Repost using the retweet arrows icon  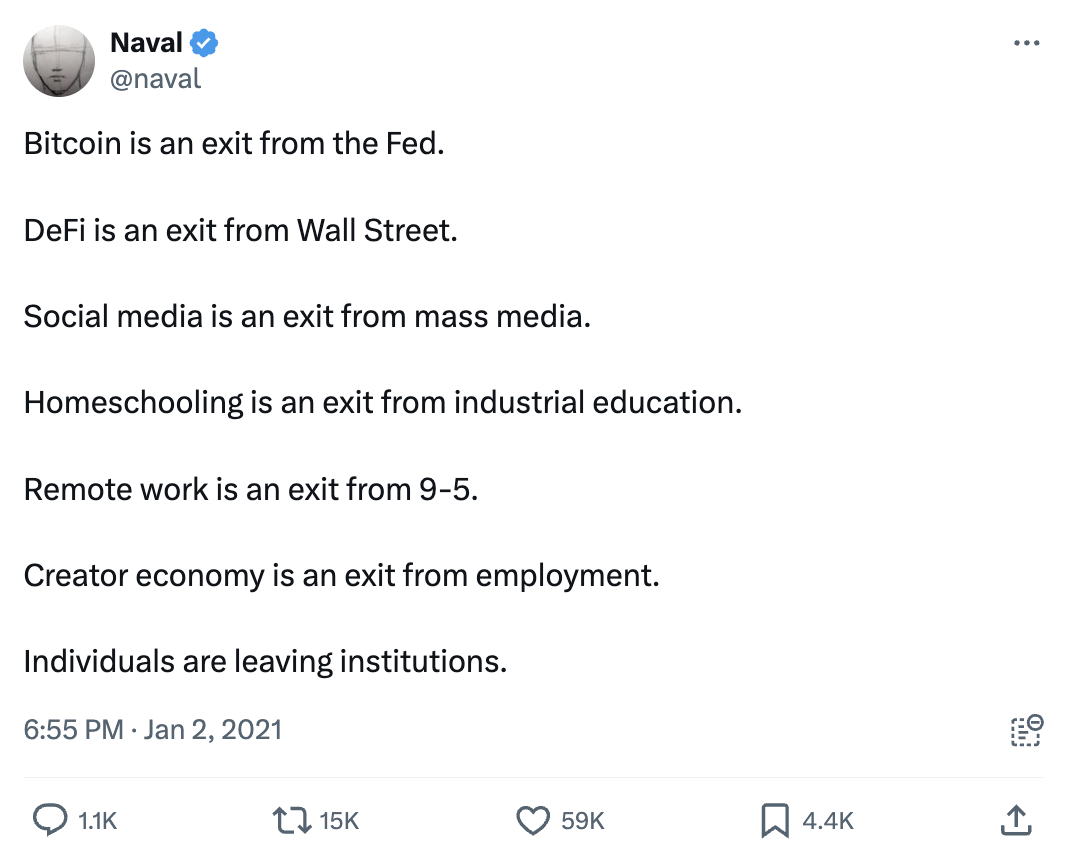point(291,820)
